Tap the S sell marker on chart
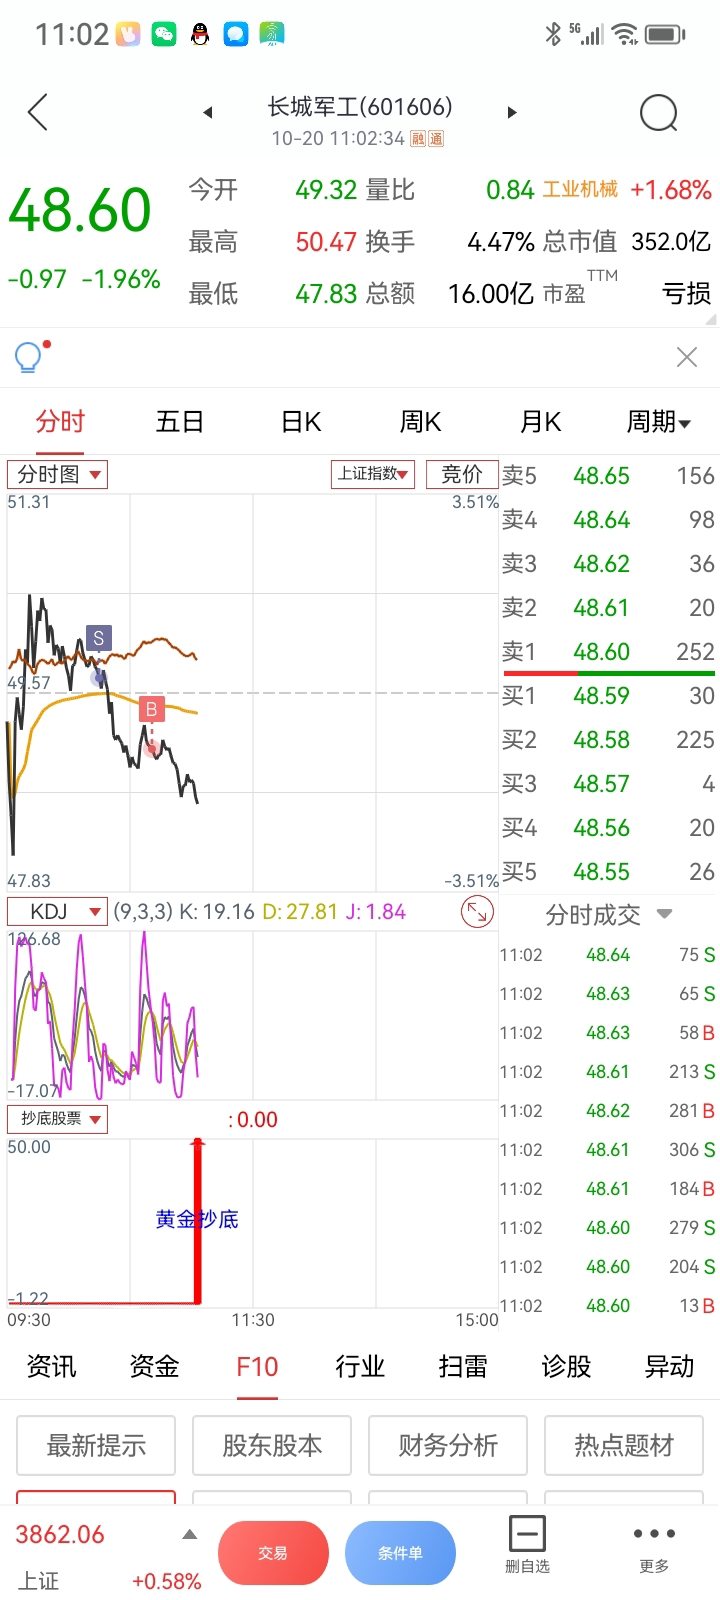This screenshot has height=1600, width=720. point(98,638)
